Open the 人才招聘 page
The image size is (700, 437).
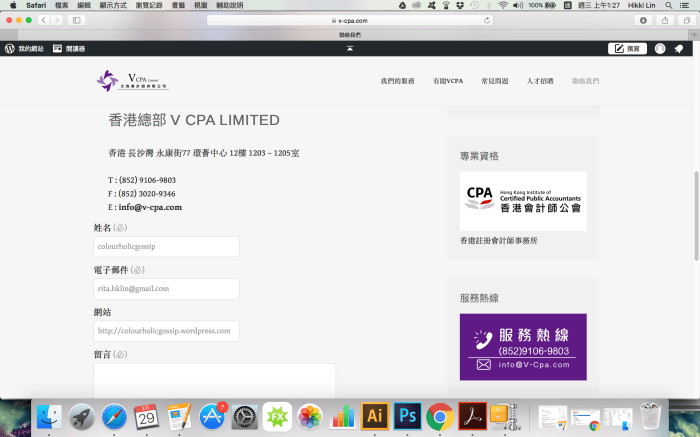[540, 81]
